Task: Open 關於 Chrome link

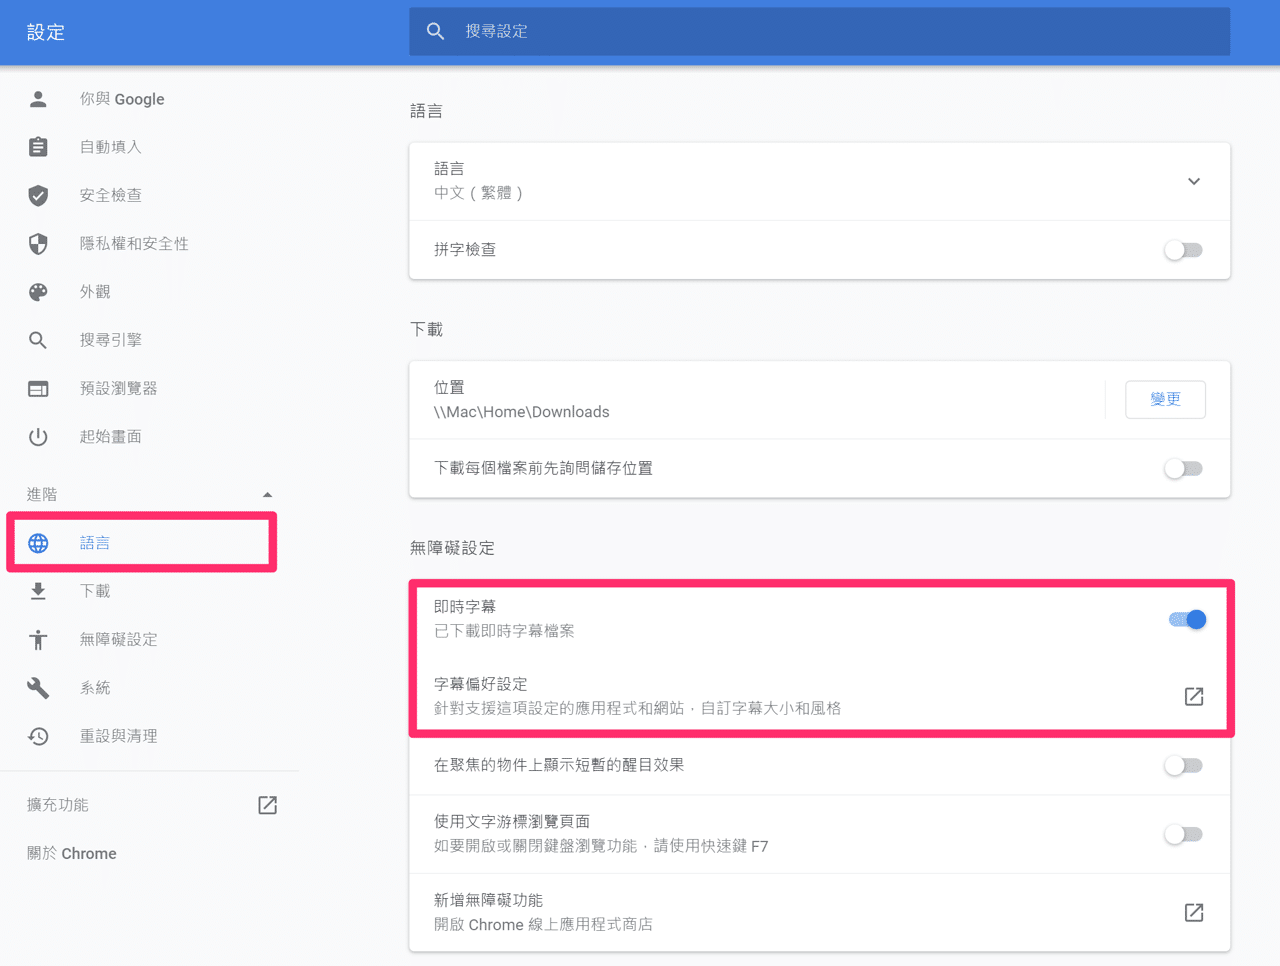Action: coord(72,853)
